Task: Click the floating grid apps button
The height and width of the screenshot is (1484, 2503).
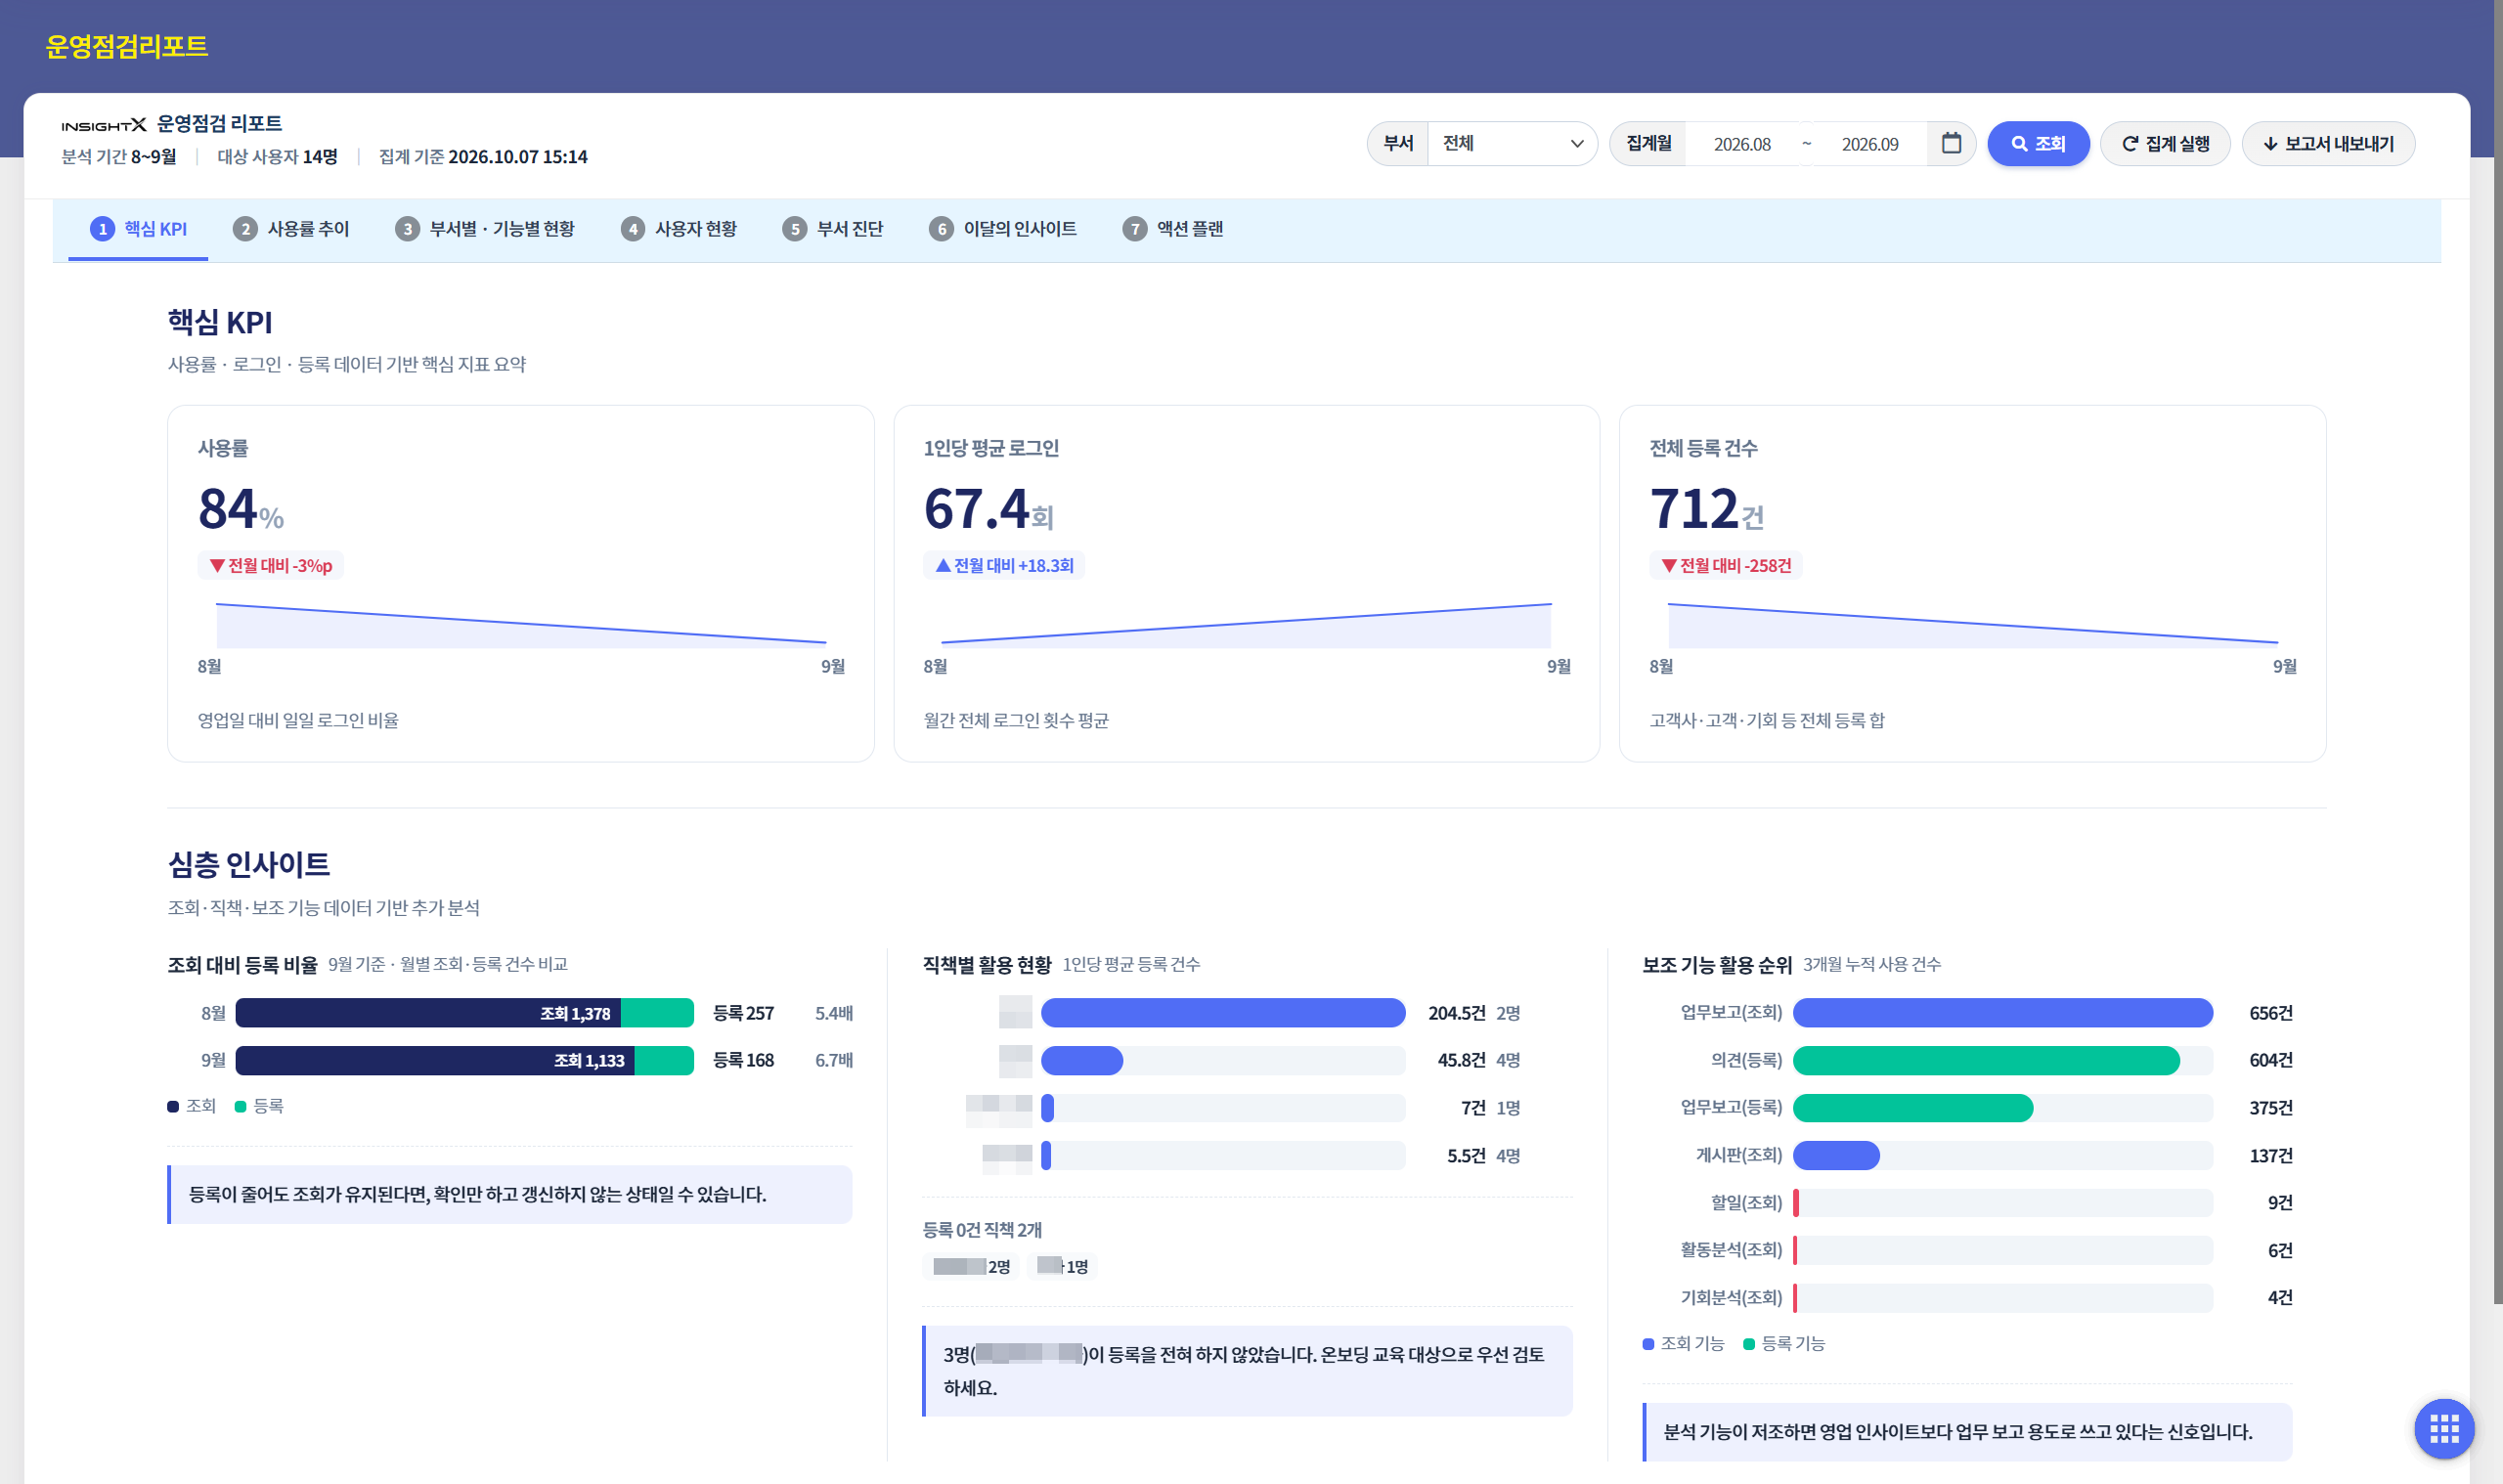Action: [2443, 1428]
